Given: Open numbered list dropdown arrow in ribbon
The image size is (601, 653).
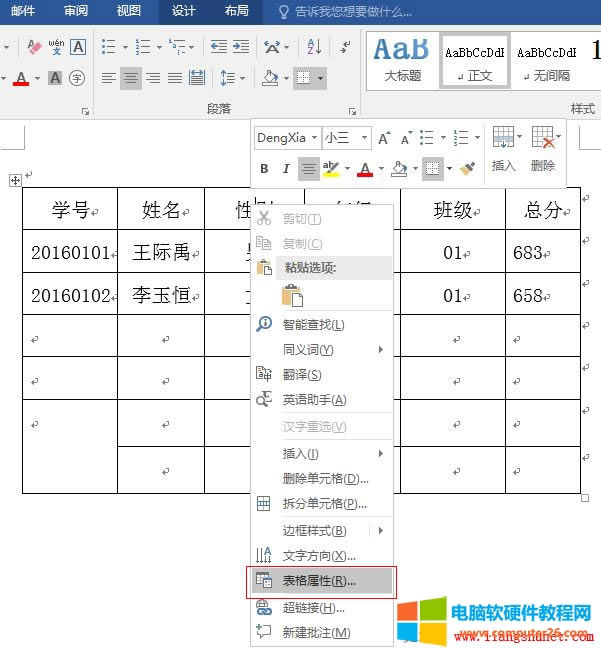Looking at the screenshot, I should click(x=159, y=47).
